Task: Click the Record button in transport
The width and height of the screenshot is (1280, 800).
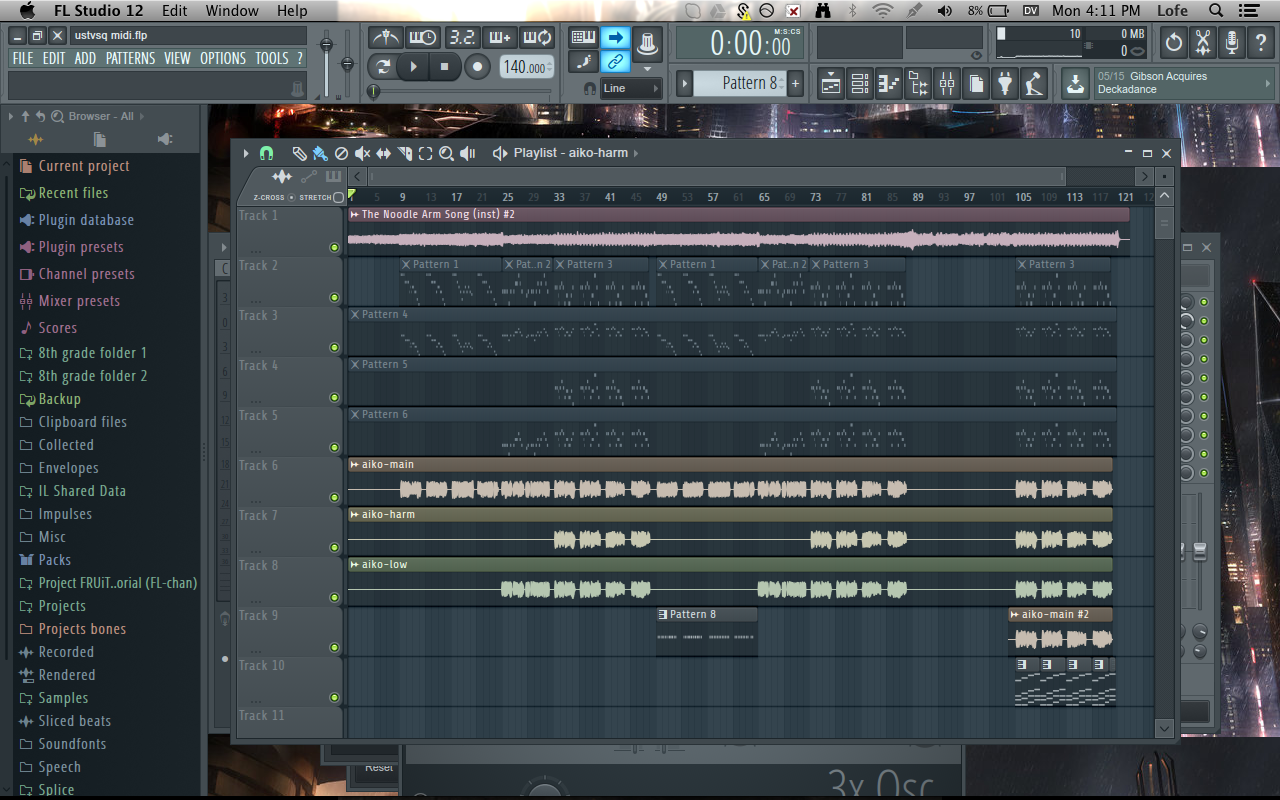Action: point(477,67)
